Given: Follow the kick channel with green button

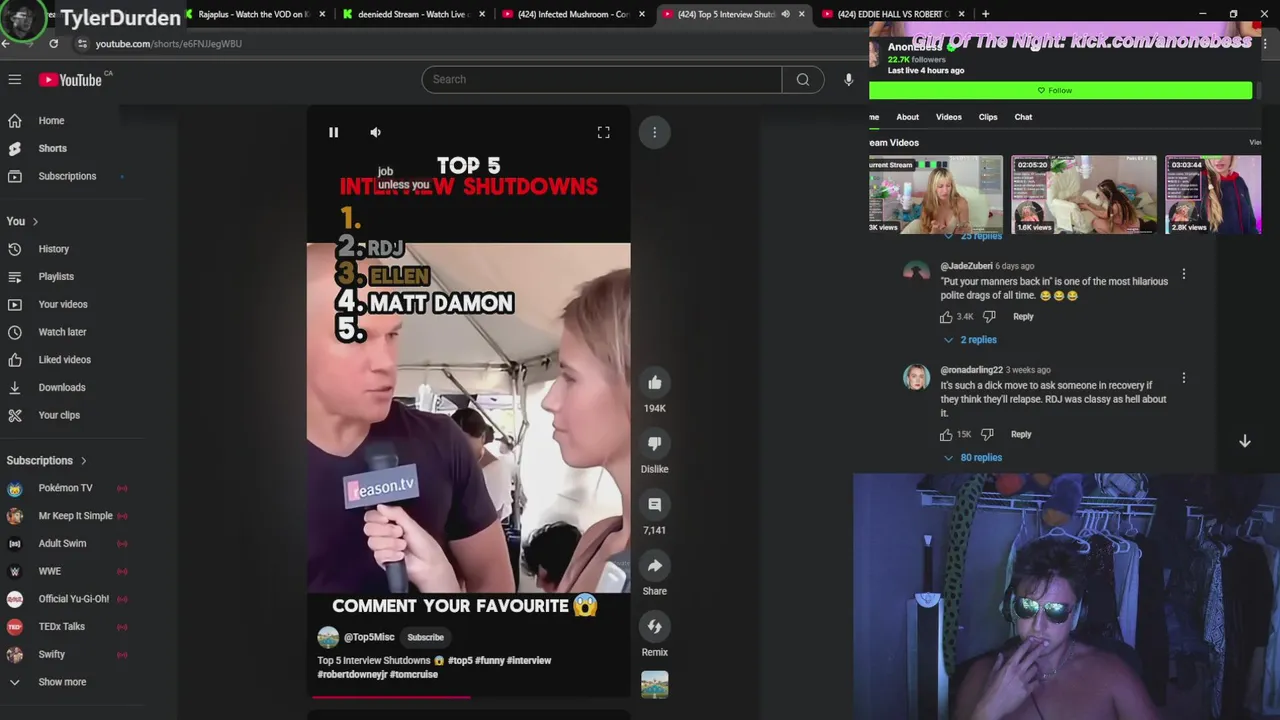Looking at the screenshot, I should coord(1060,90).
